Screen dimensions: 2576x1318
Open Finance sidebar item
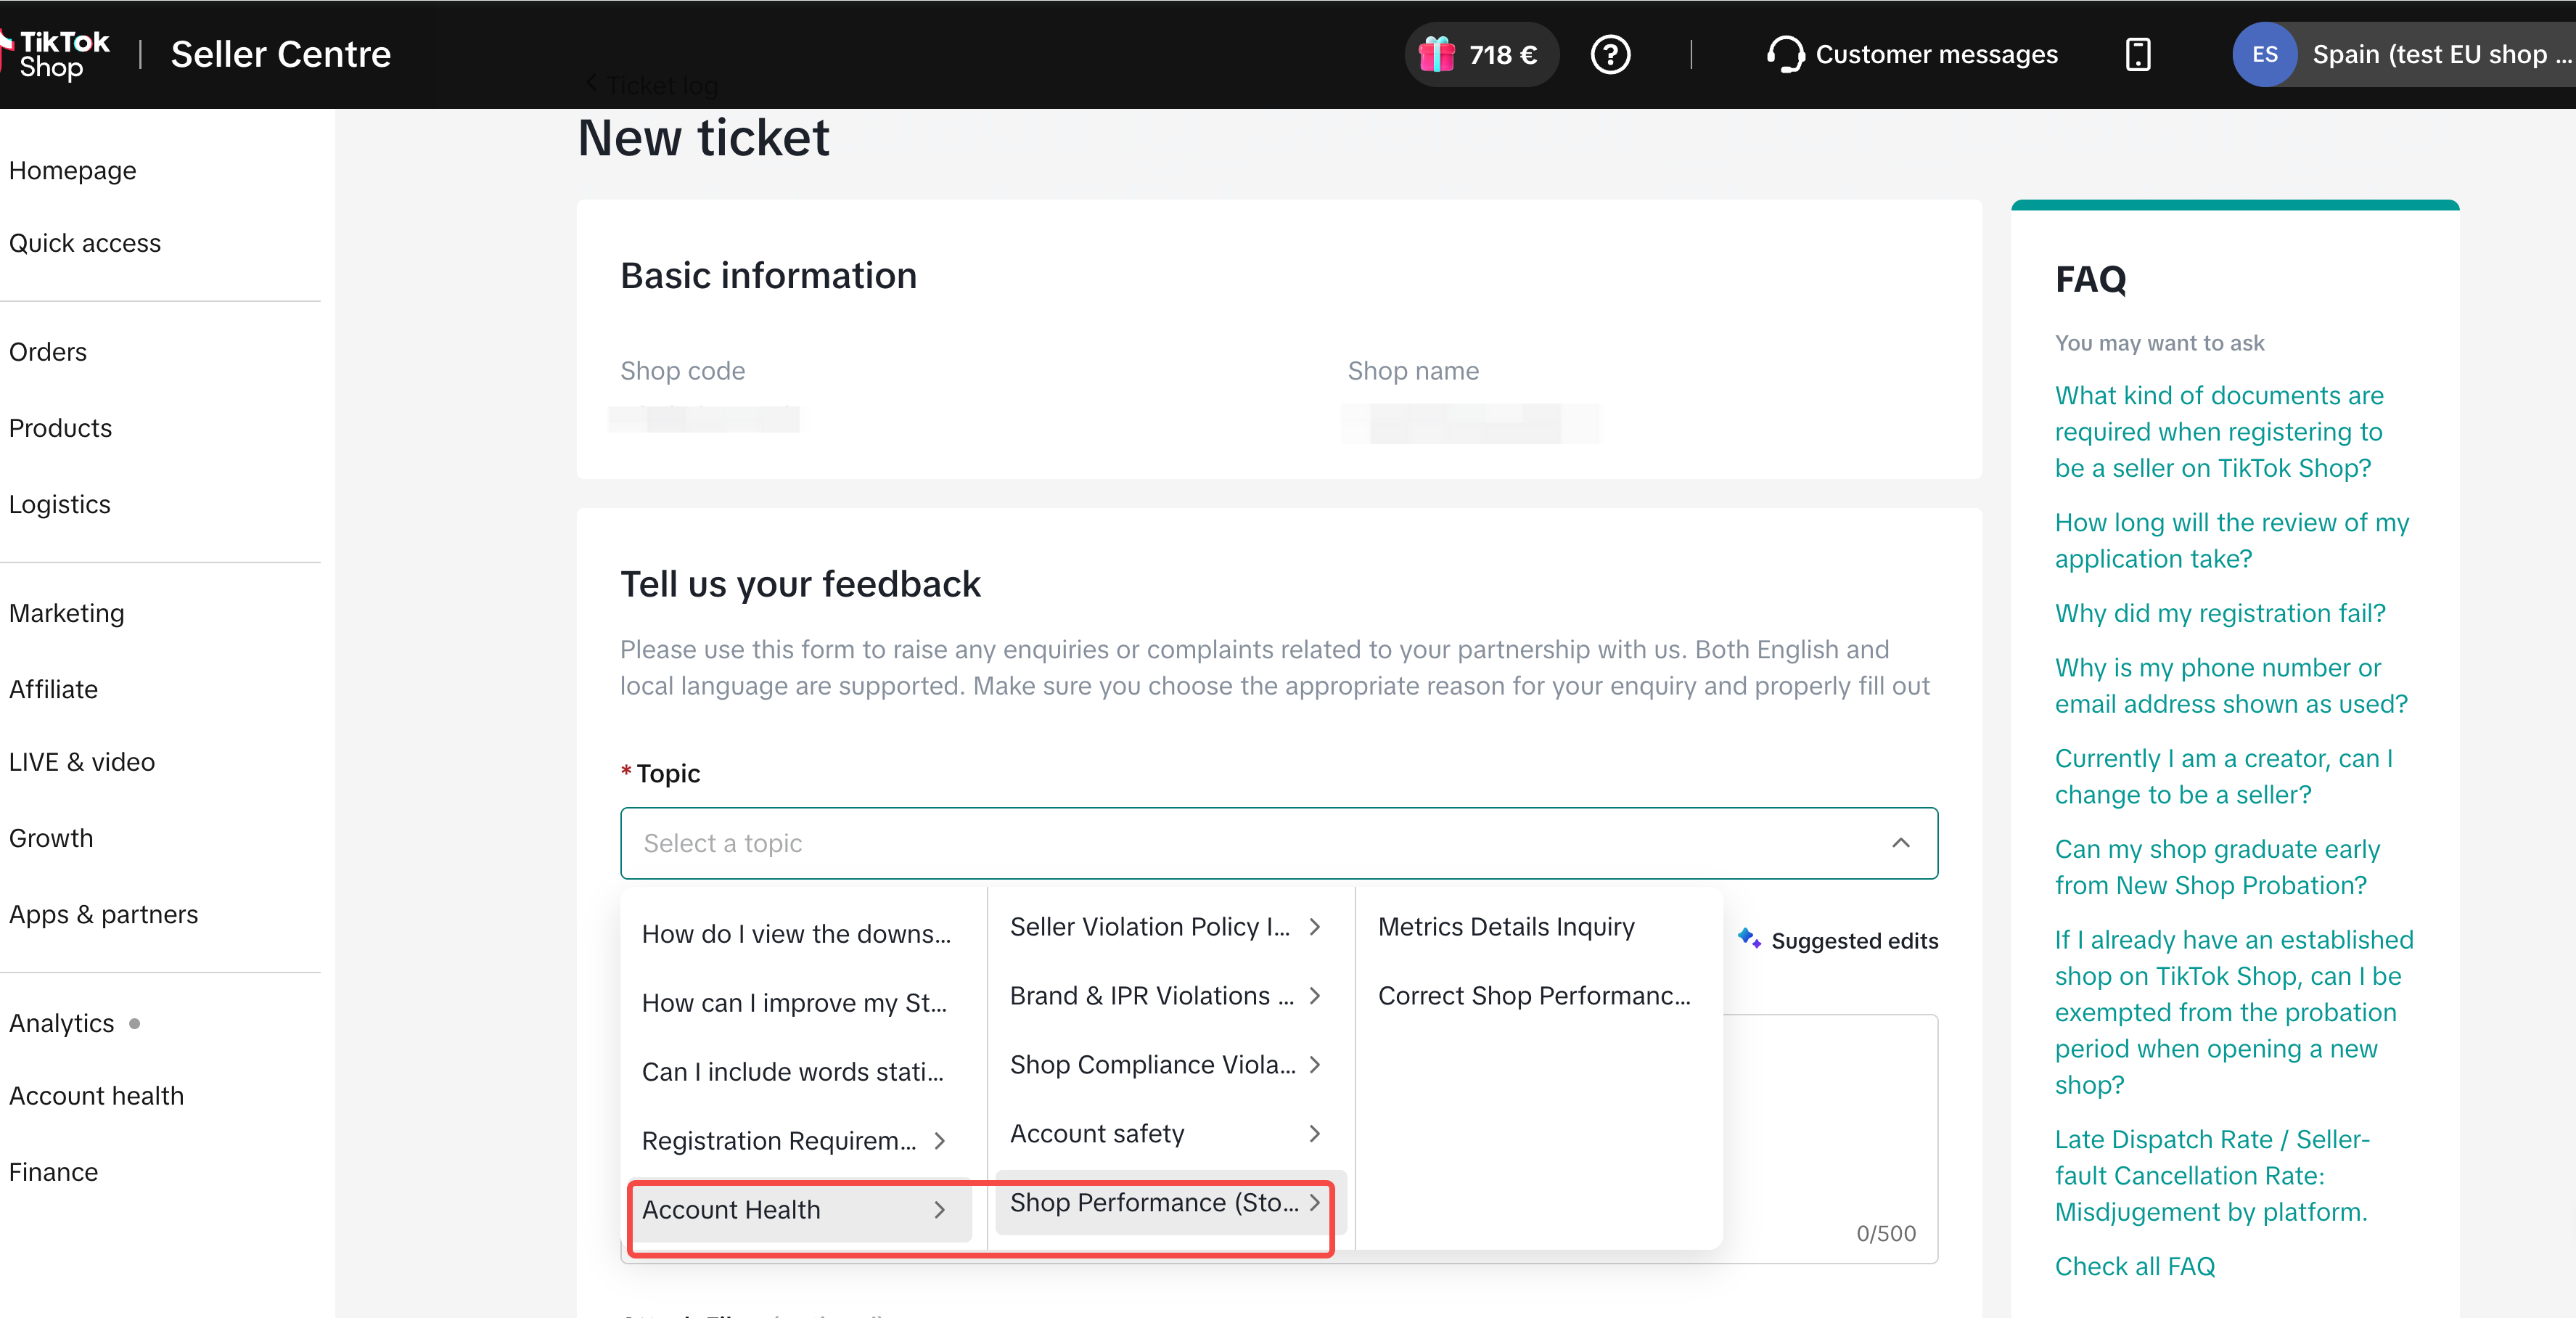53,1172
